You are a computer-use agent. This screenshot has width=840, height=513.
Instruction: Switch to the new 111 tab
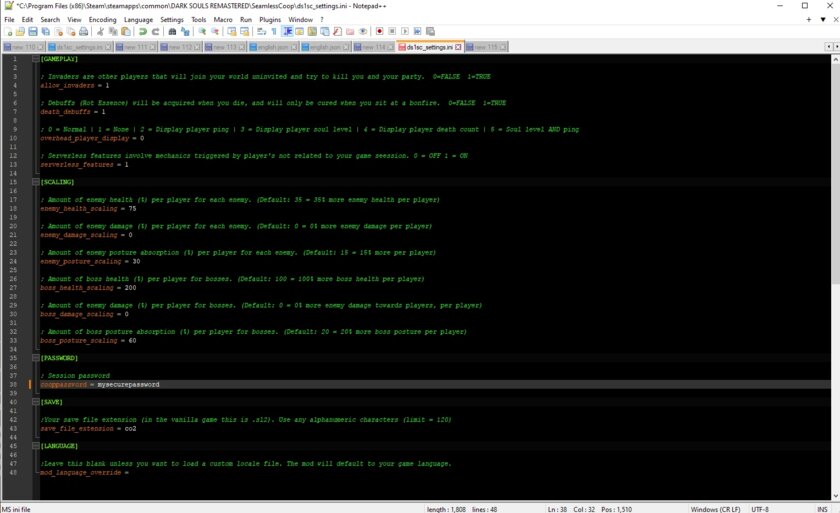[135, 47]
